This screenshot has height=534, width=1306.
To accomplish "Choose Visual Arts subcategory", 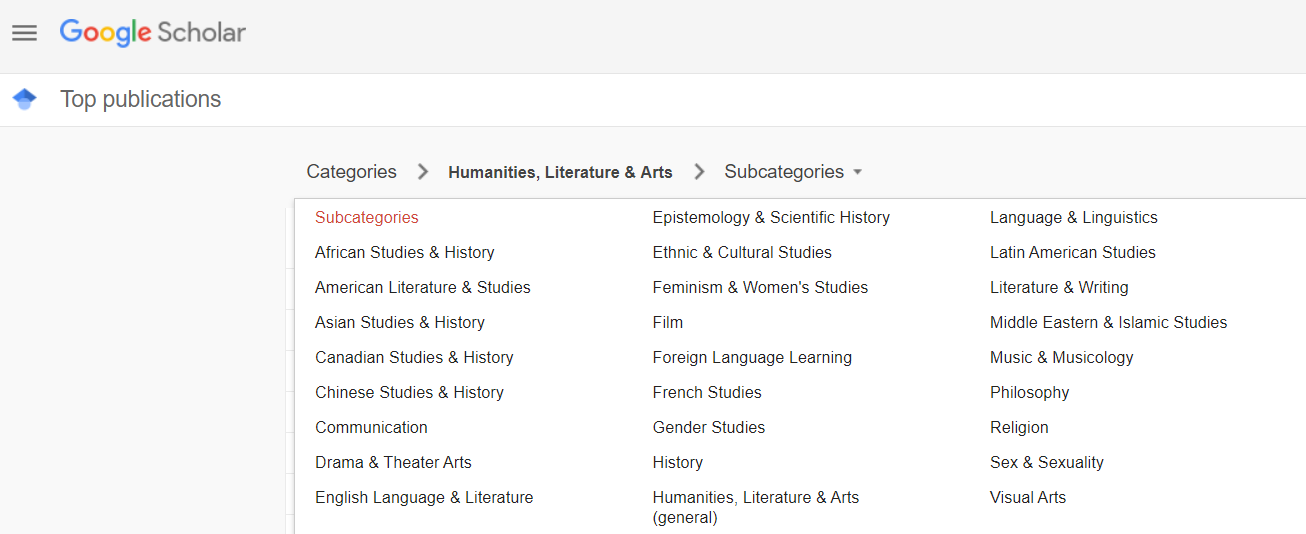I will pos(1028,497).
